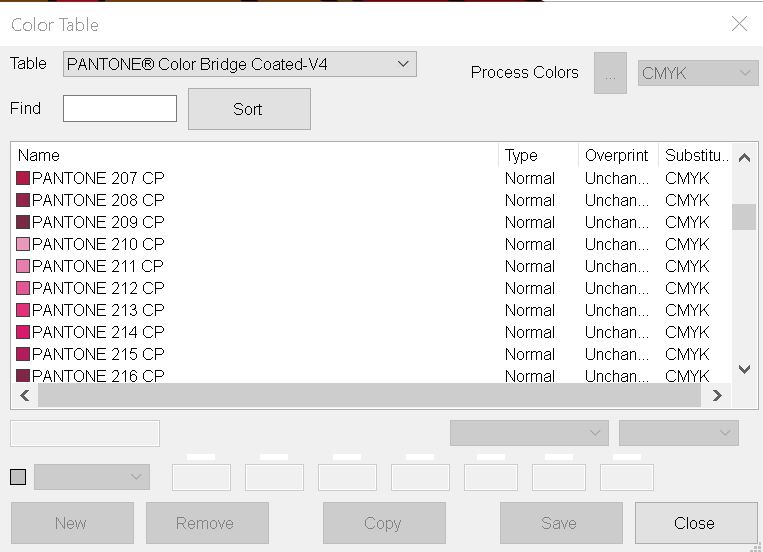763x552 pixels.
Task: Click the horizontal scroll left arrow
Action: tap(25, 395)
